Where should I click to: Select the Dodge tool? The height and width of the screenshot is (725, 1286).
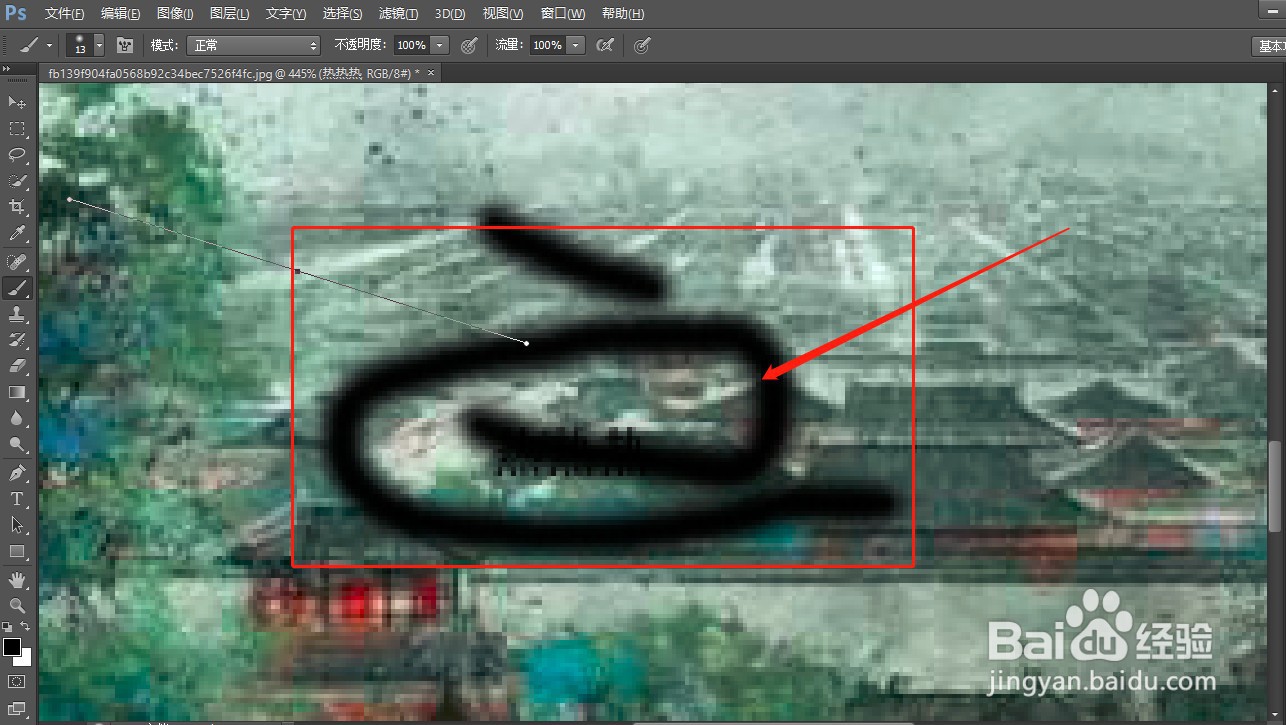pos(17,444)
